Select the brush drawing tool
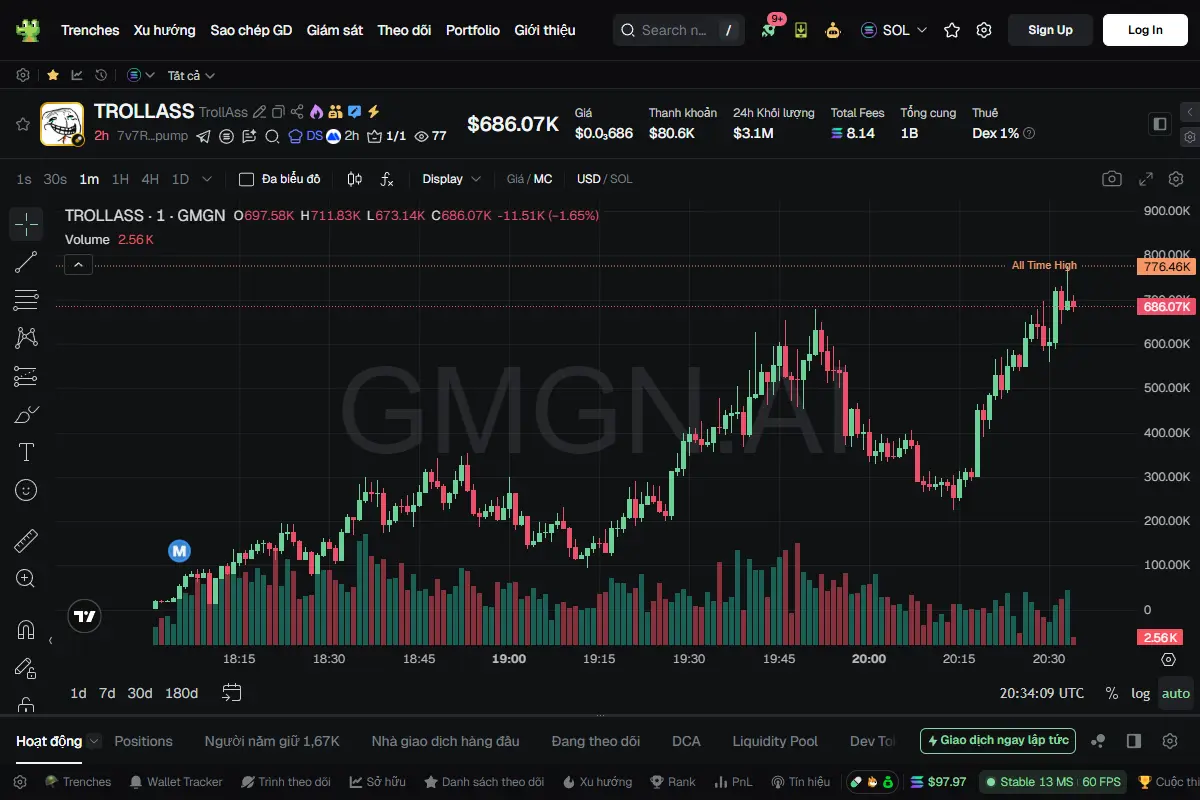Image resolution: width=1200 pixels, height=800 pixels. click(26, 414)
